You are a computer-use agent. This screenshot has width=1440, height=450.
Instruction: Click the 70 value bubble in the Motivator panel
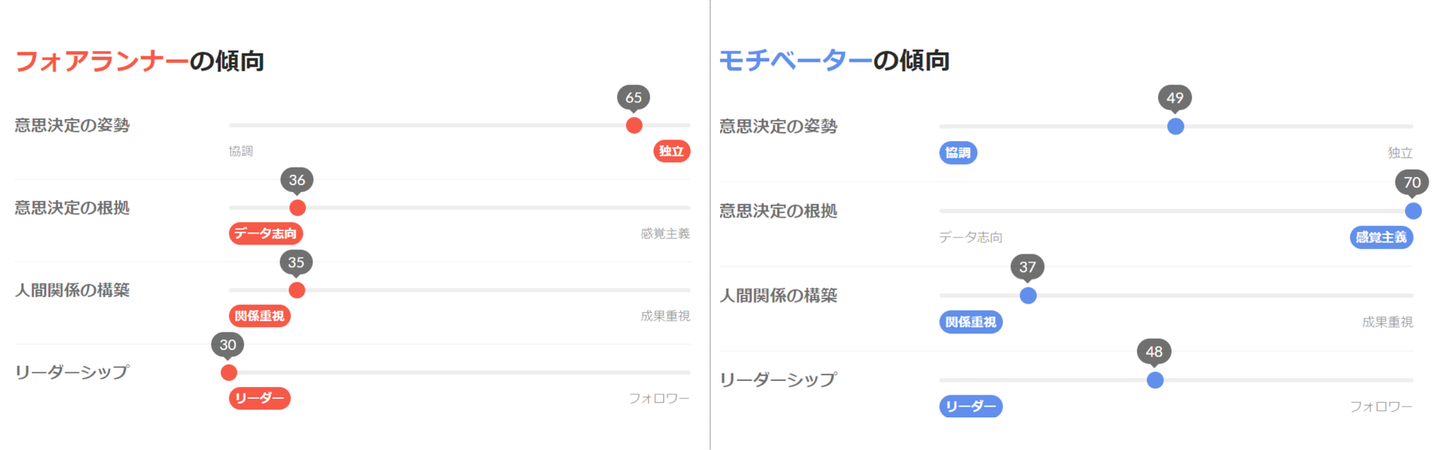[x=1412, y=183]
